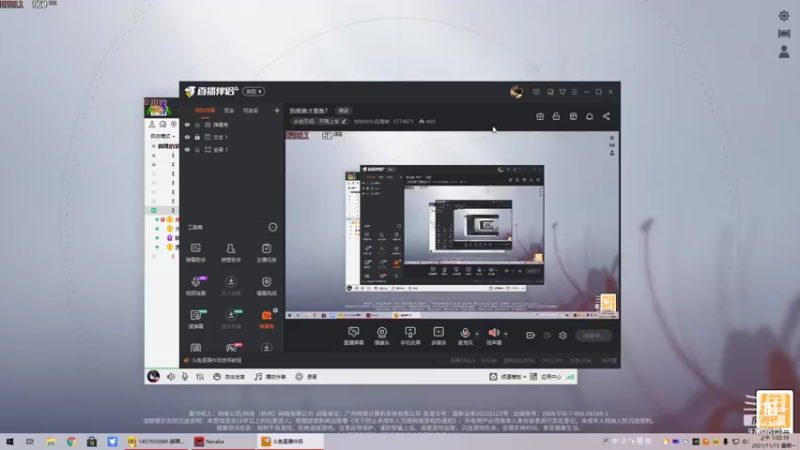Expand the speaker options arrow
This screenshot has height=450, width=800.
[506, 334]
